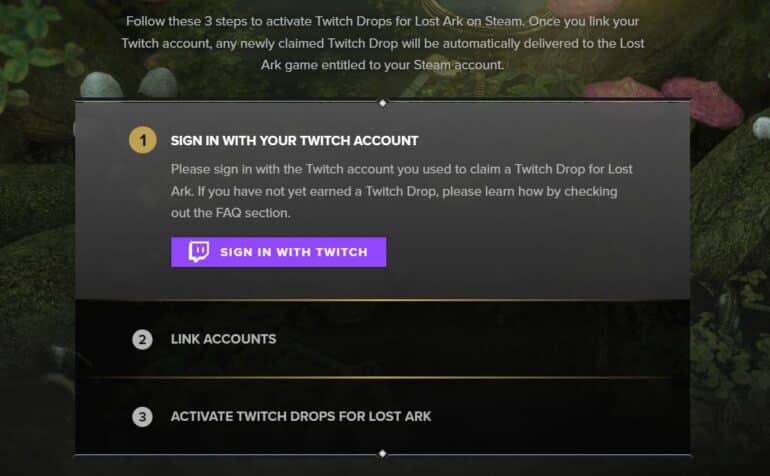
Task: Click the number 2 step badge
Action: [143, 339]
